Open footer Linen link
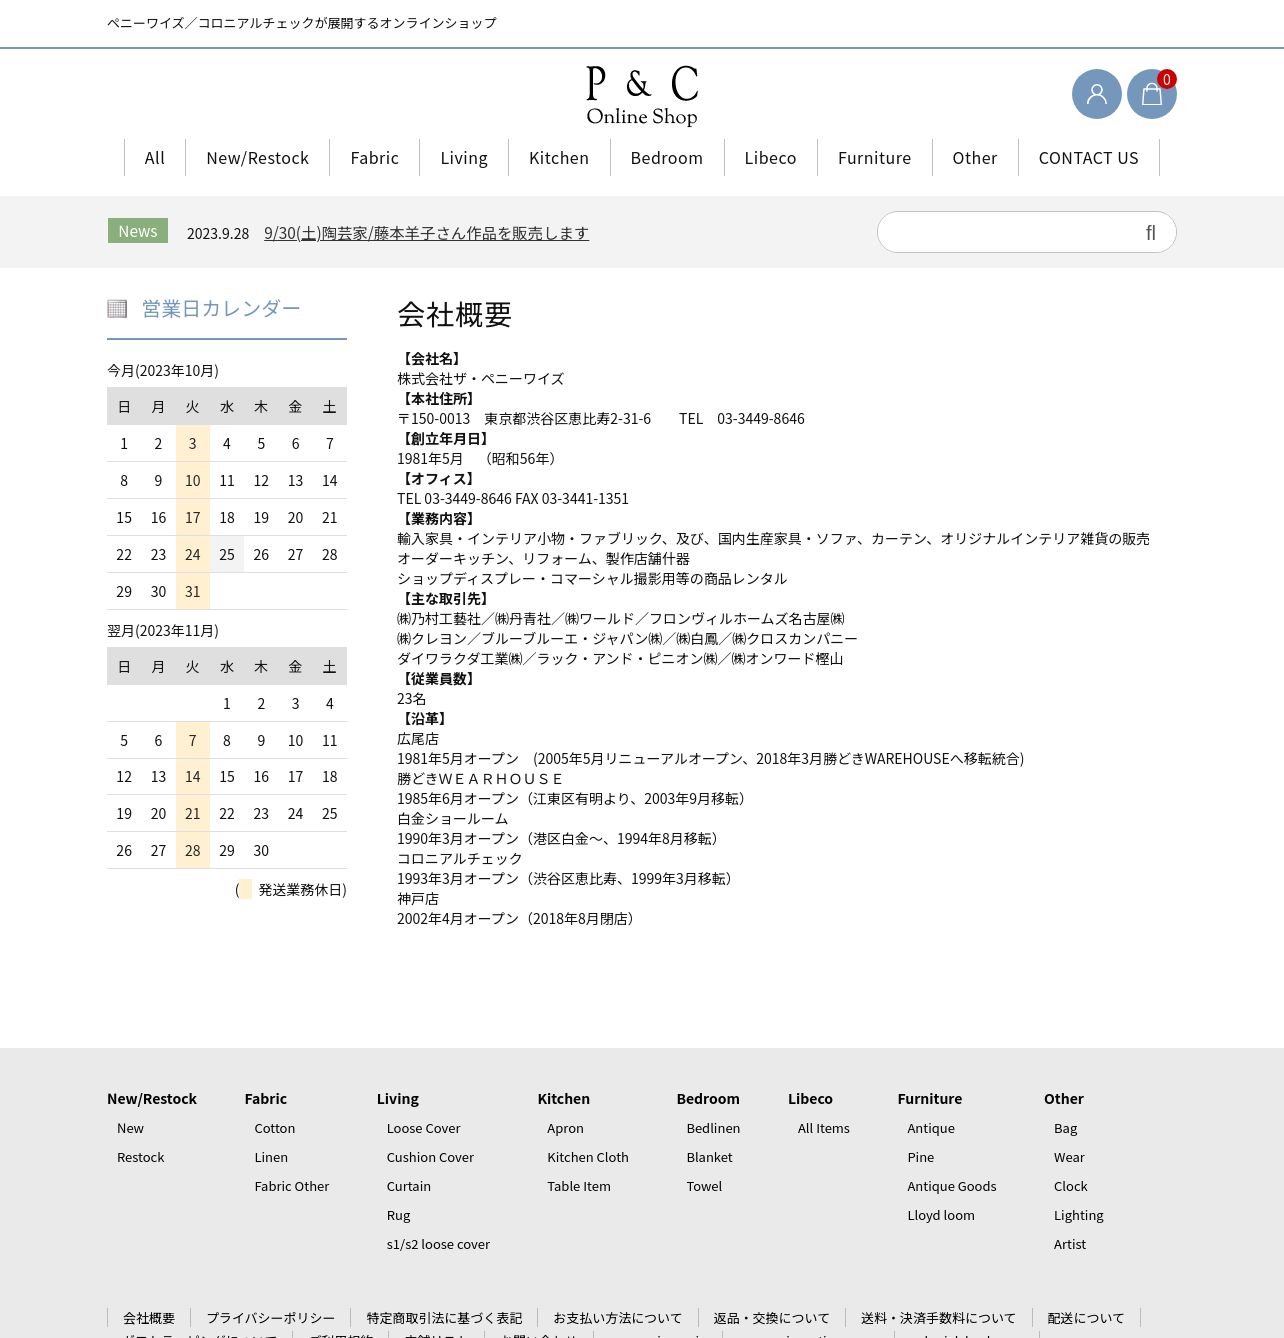This screenshot has width=1284, height=1338. [271, 1157]
